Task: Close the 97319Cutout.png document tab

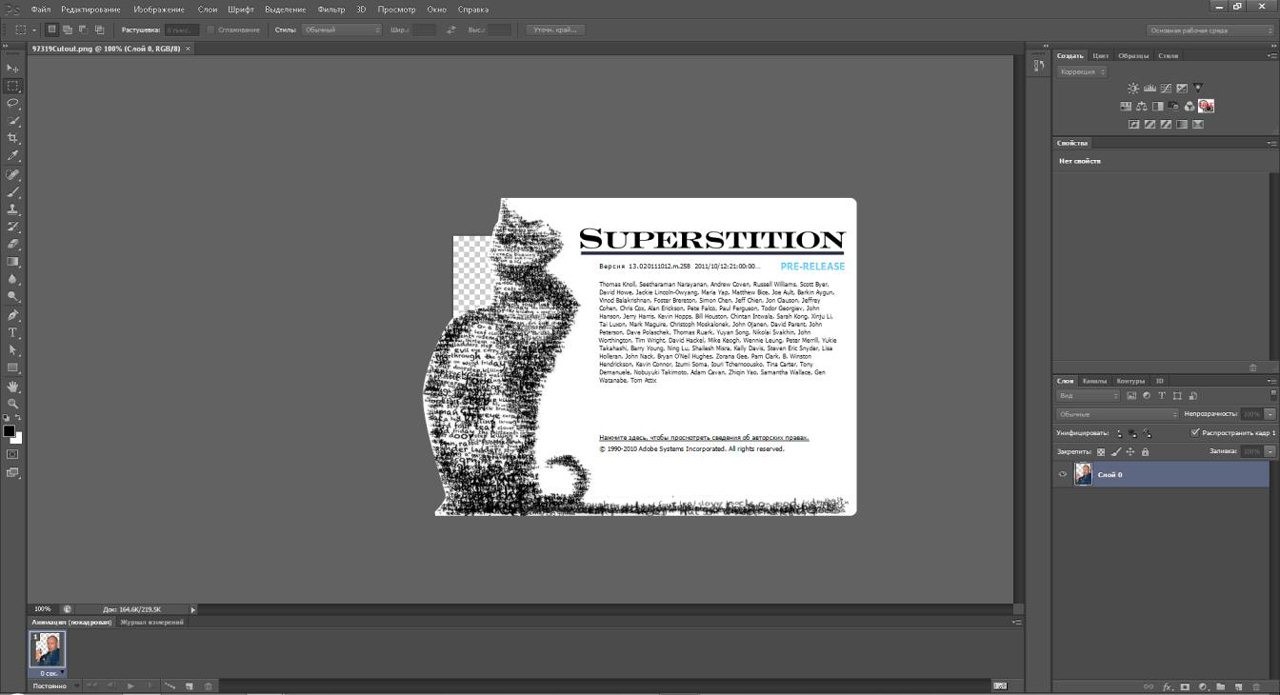Action: [188, 48]
